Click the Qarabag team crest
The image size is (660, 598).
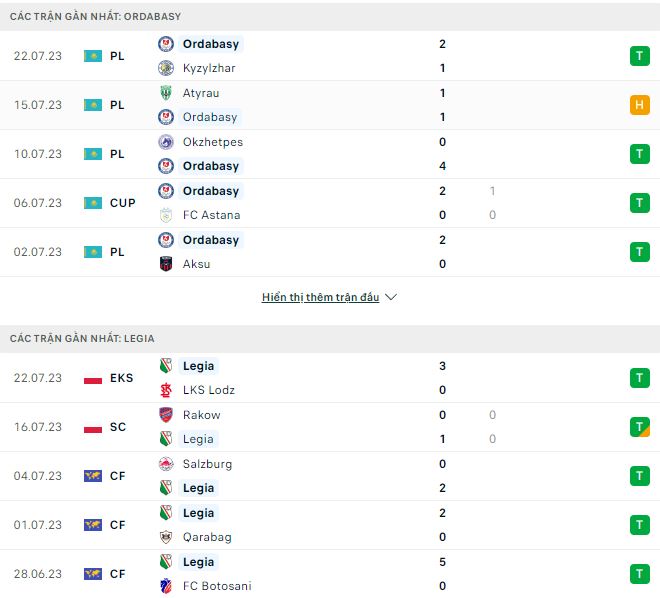(166, 537)
